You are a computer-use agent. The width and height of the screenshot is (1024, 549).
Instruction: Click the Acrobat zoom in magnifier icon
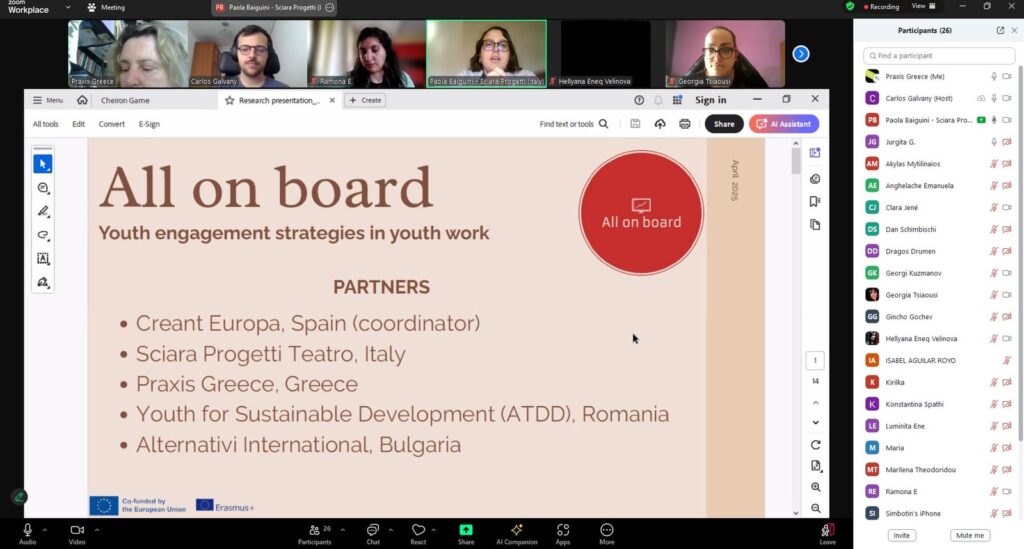pyautogui.click(x=816, y=487)
